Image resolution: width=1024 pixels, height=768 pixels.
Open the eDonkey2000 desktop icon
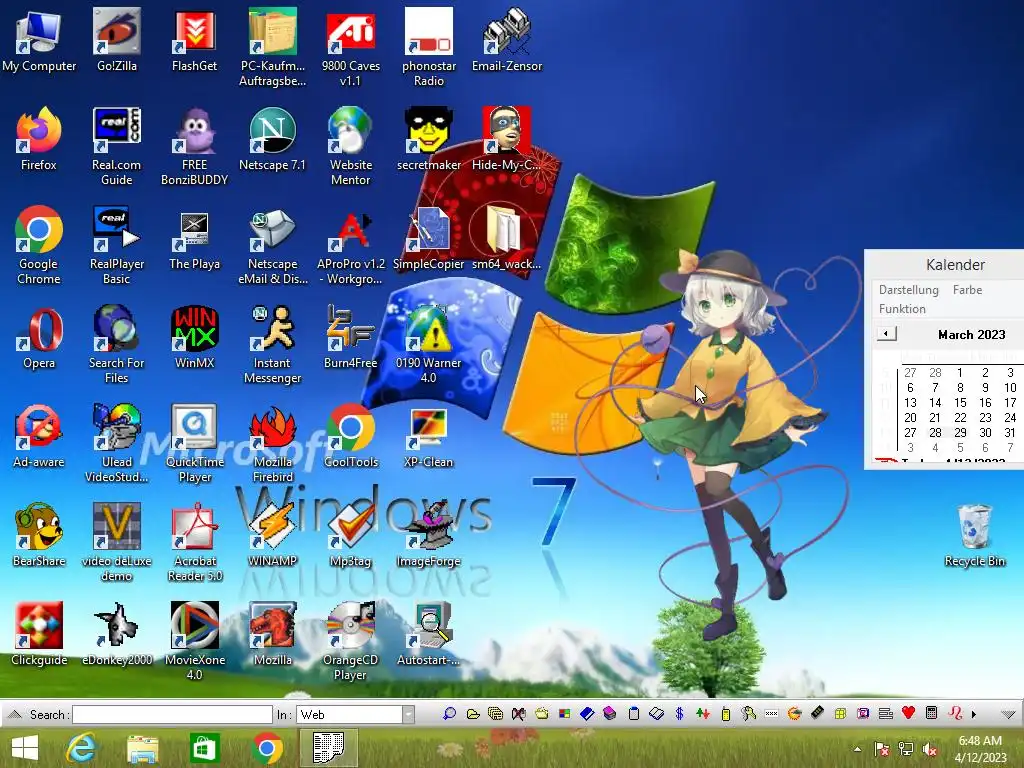pyautogui.click(x=117, y=635)
